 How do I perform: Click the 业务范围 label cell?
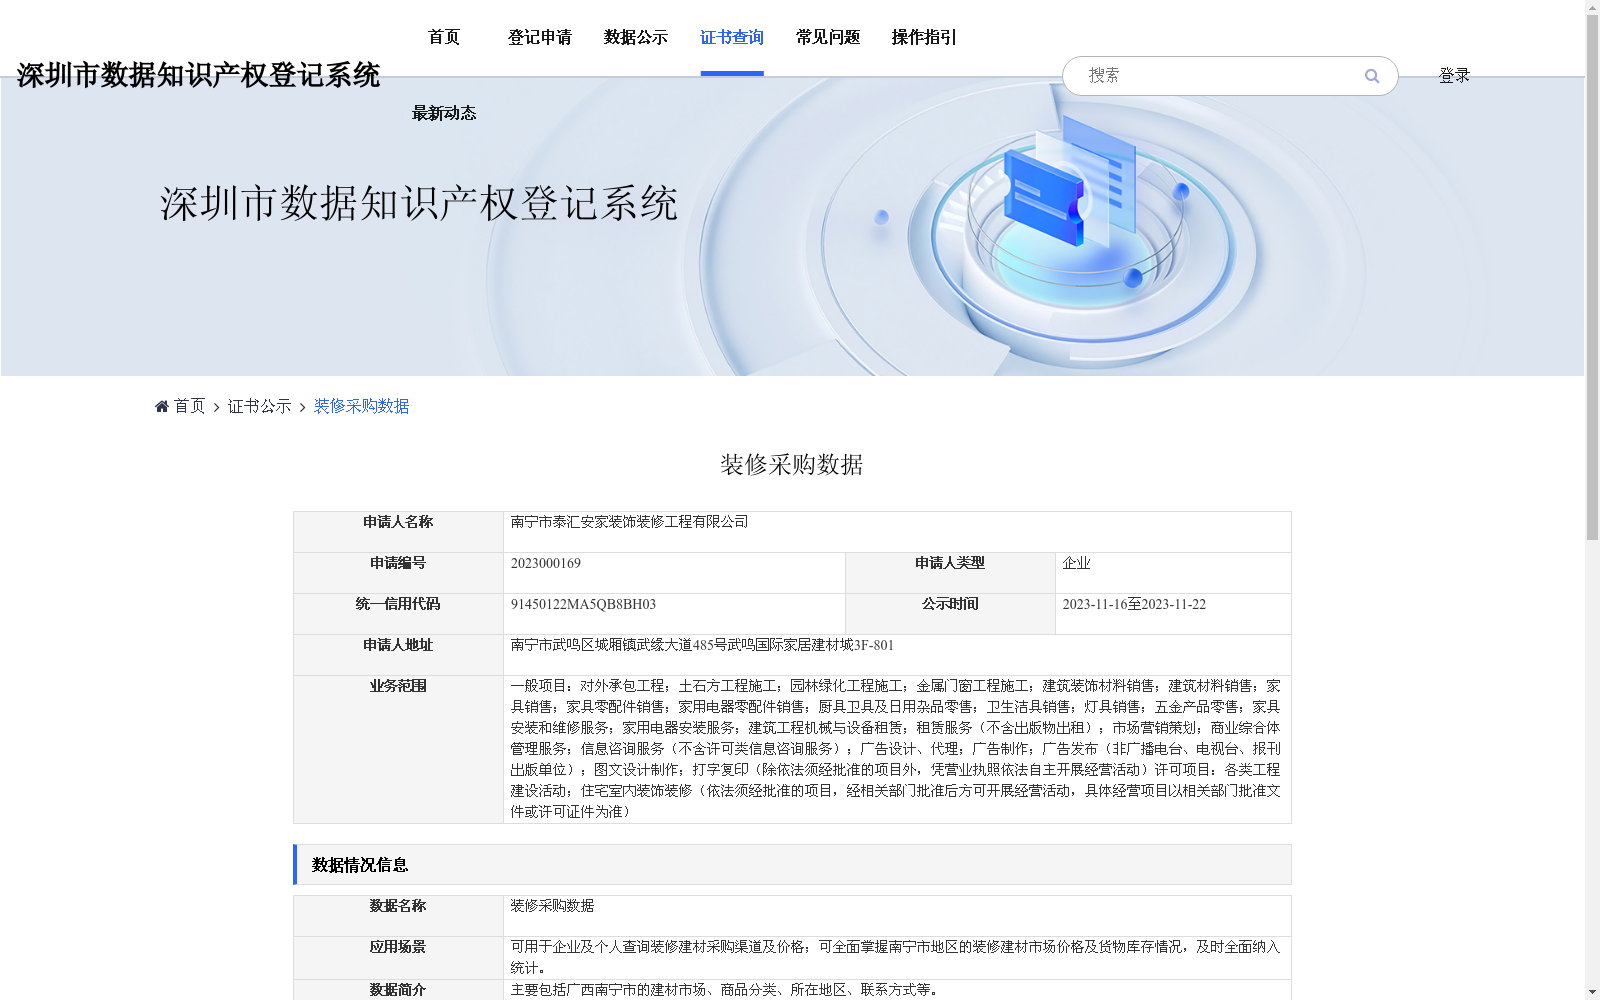398,749
